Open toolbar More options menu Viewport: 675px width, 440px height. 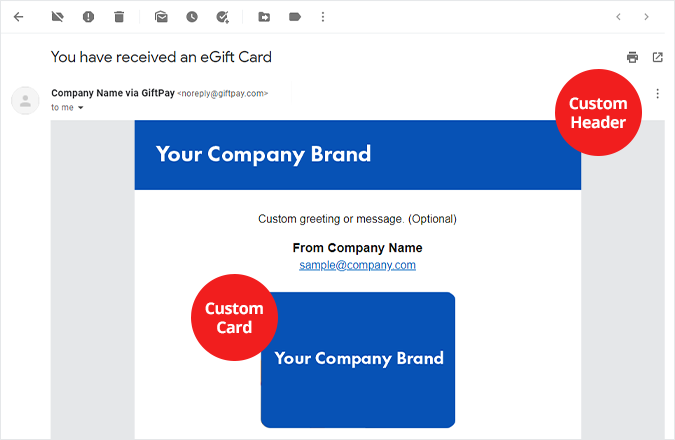coord(322,17)
